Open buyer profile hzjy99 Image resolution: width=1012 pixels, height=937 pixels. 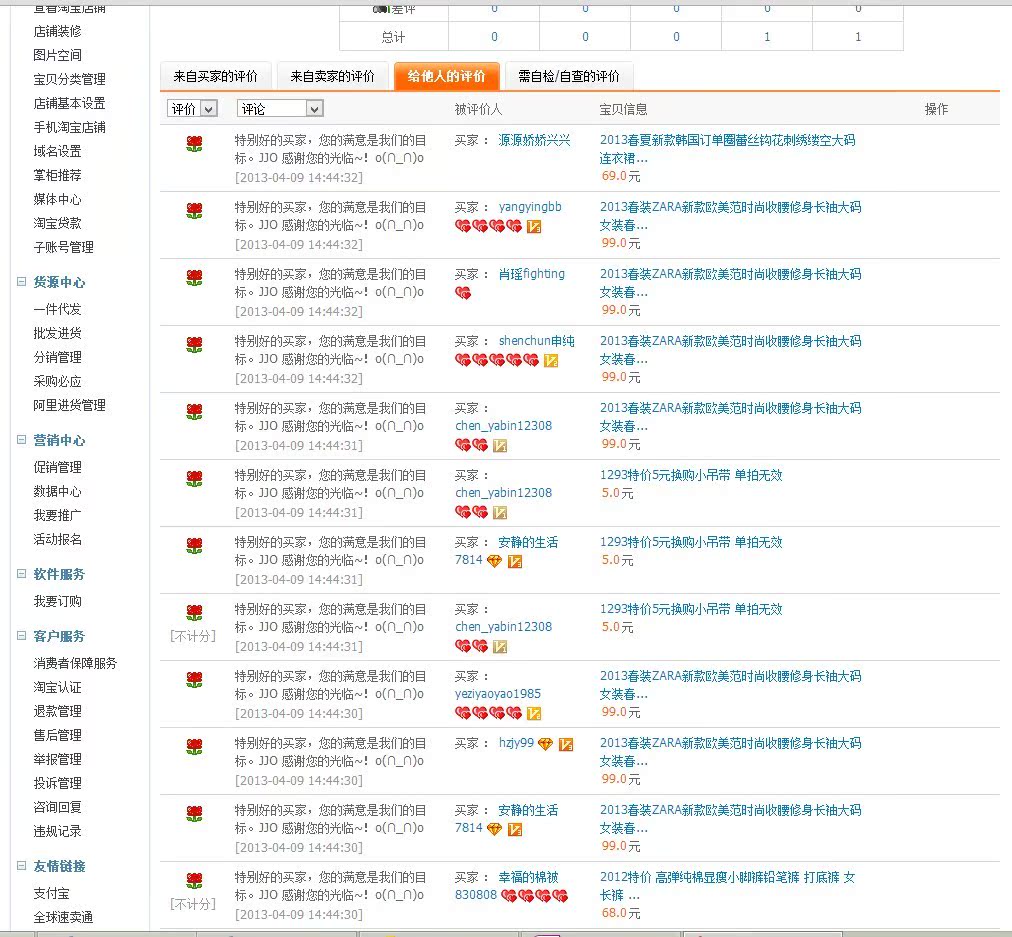point(516,743)
